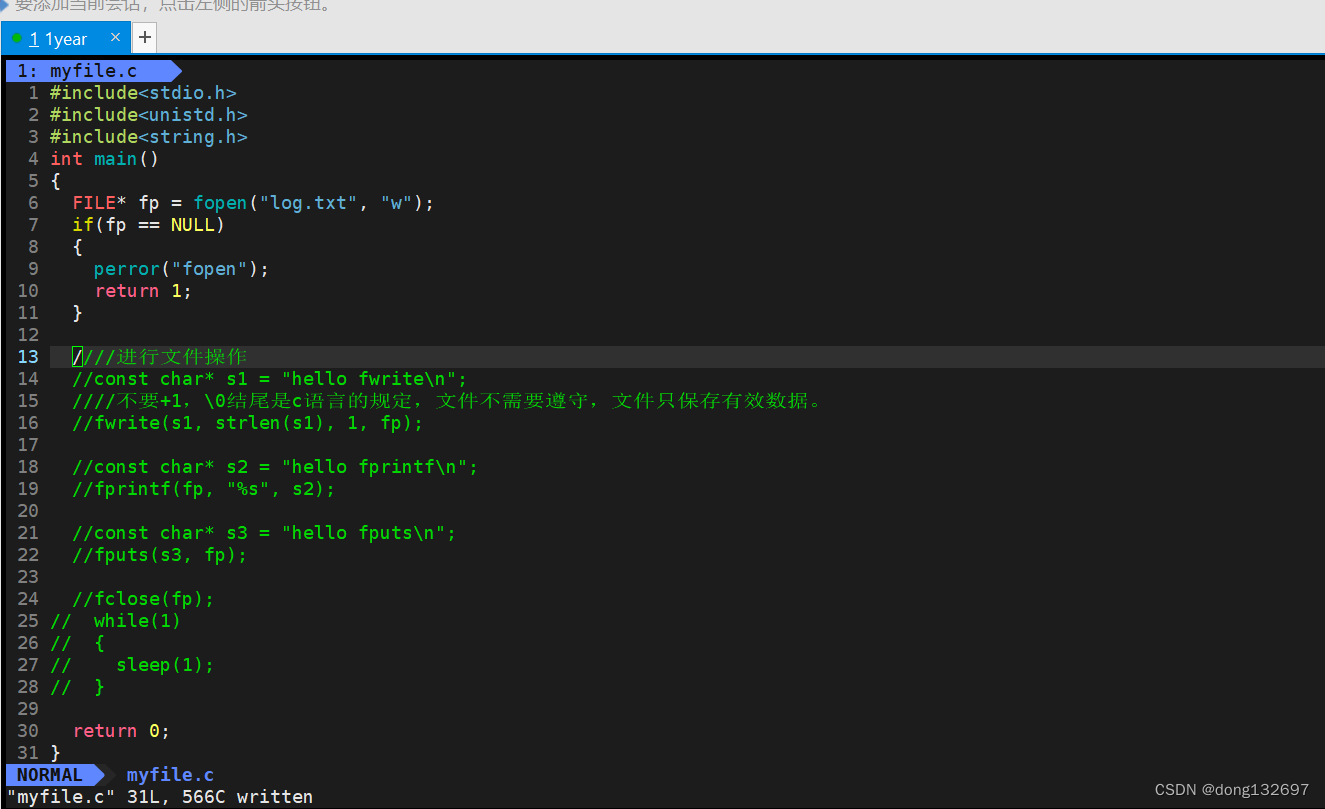Click the commented fprintf(fp, "%s", s2) line
Image resolution: width=1325 pixels, height=809 pixels.
coord(203,489)
